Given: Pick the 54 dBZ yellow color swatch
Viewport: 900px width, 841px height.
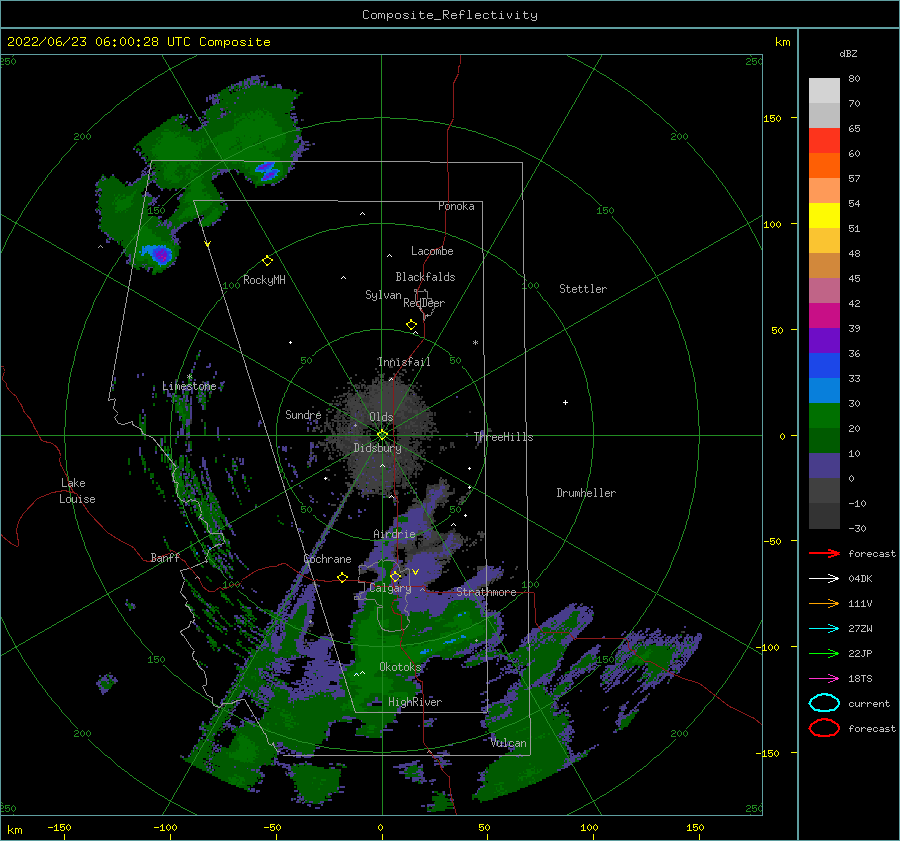Looking at the screenshot, I should tap(824, 215).
